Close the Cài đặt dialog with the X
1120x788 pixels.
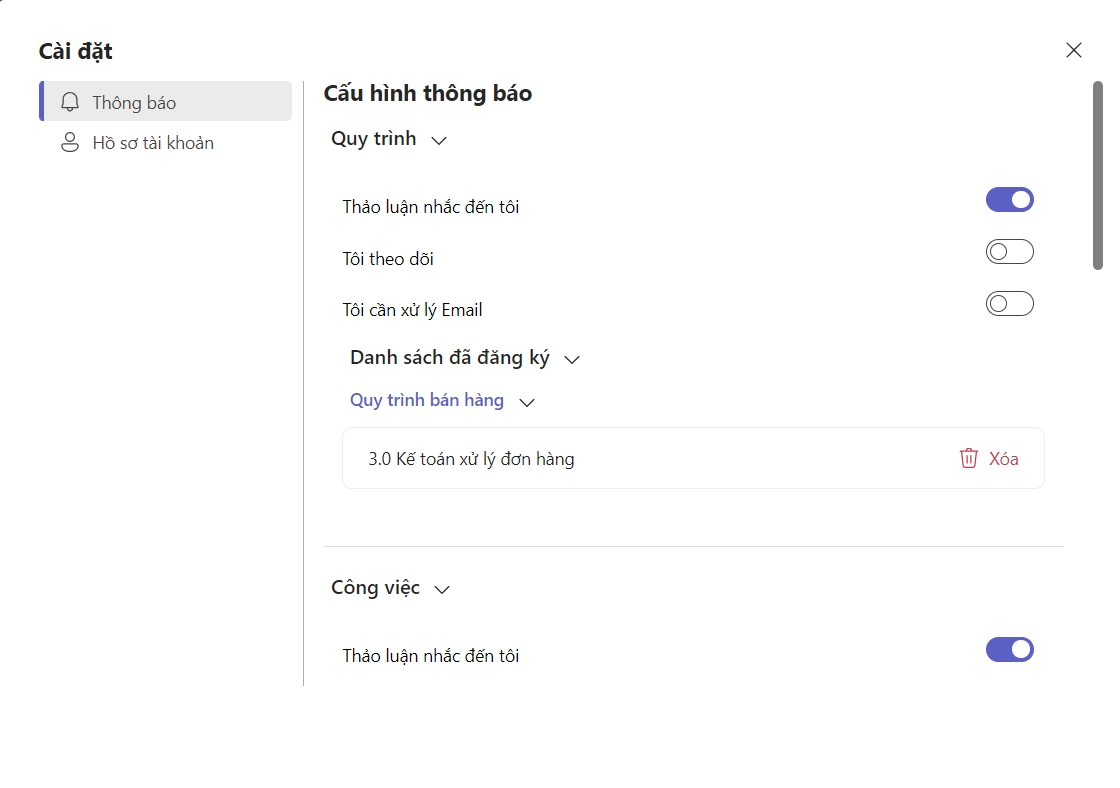point(1073,50)
